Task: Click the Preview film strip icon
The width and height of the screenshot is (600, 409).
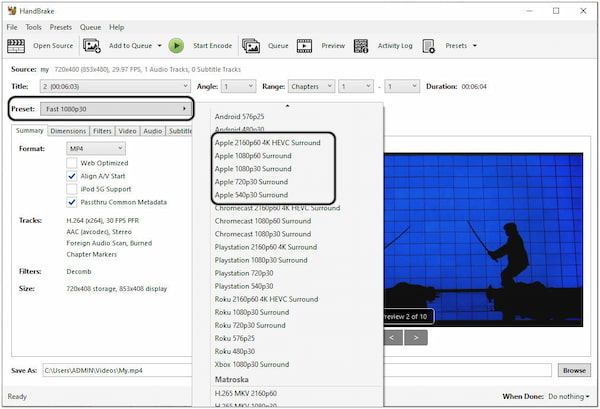Action: [x=304, y=45]
